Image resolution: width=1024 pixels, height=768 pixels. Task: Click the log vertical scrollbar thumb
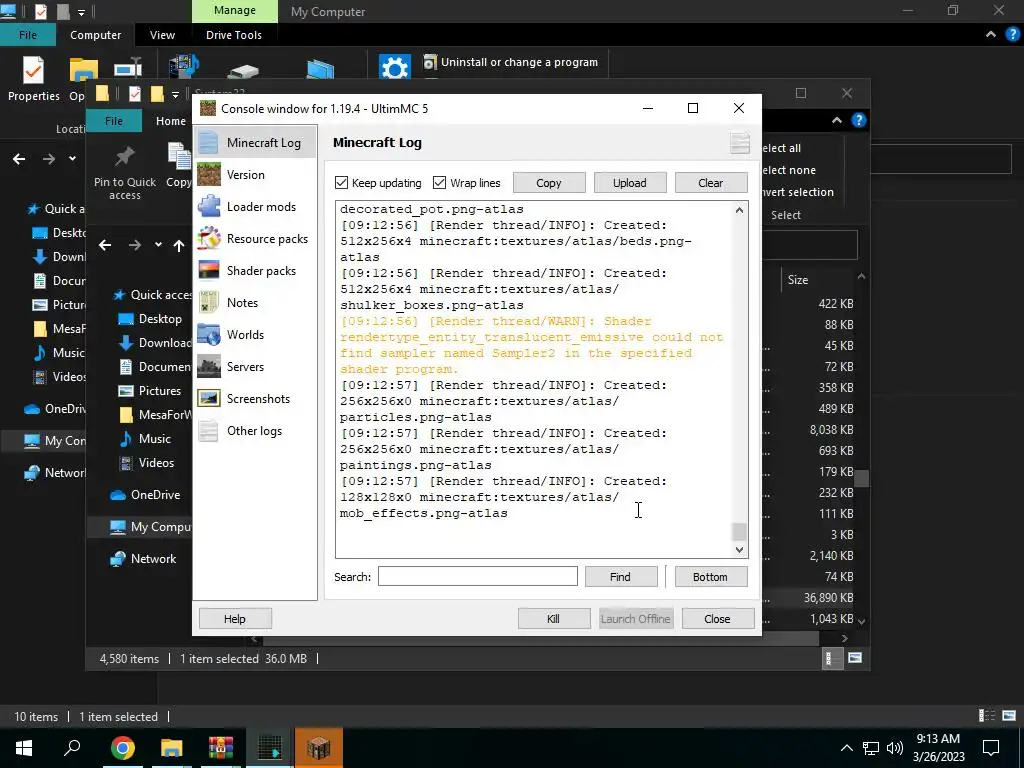(x=739, y=532)
